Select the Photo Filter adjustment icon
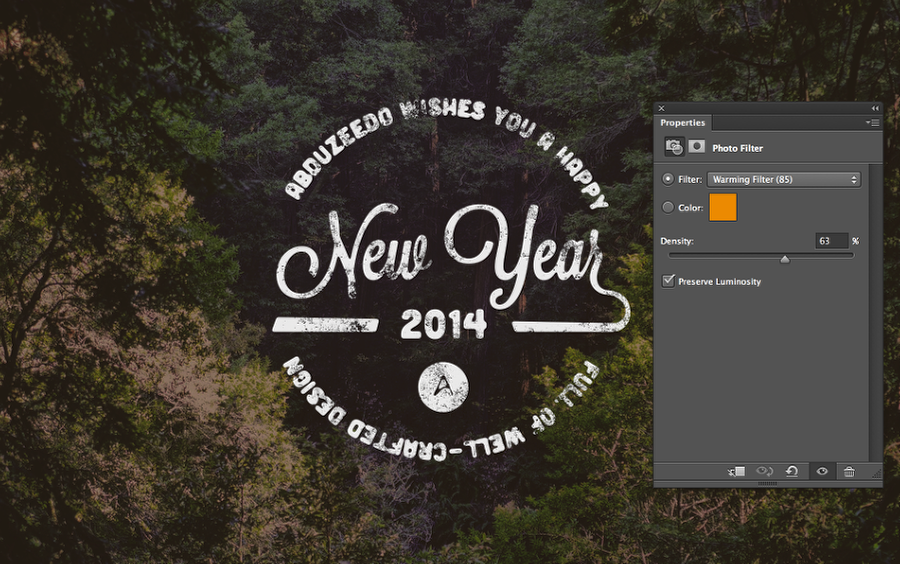900x564 pixels. (x=674, y=147)
